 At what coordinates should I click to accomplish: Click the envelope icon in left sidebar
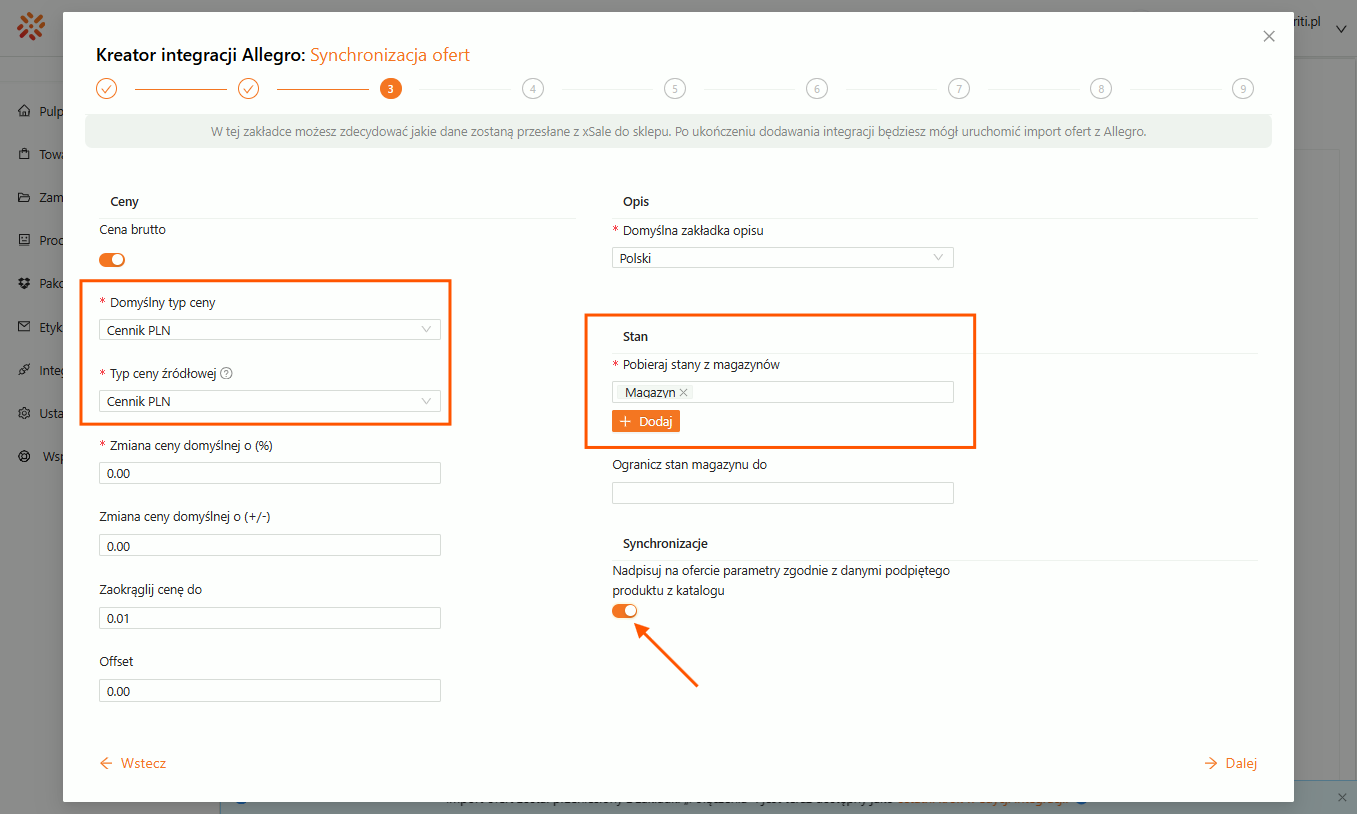click(x=24, y=327)
